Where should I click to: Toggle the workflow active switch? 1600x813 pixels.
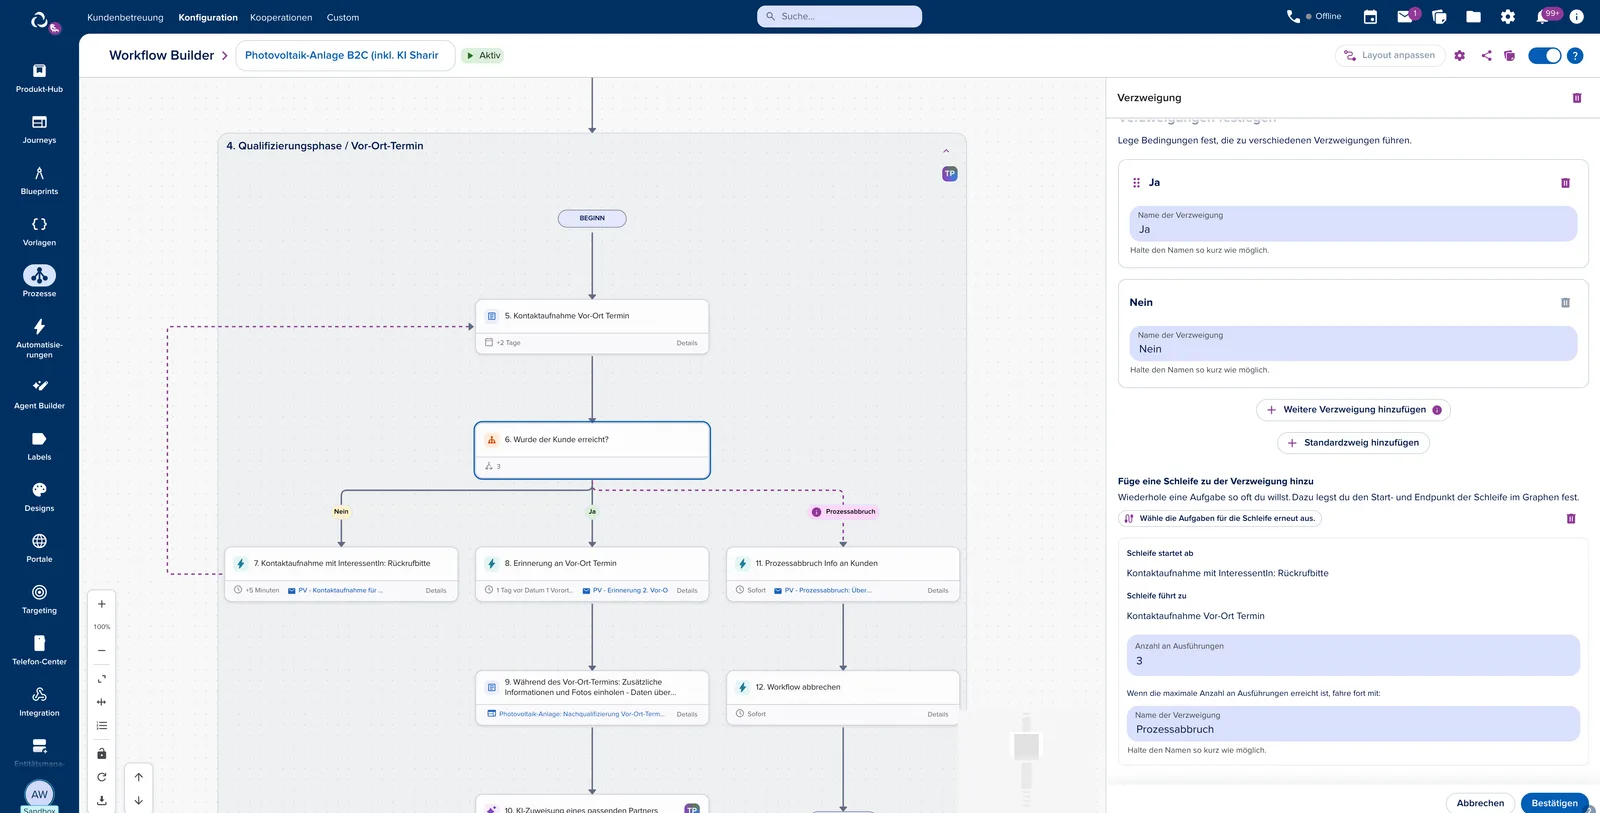1544,56
